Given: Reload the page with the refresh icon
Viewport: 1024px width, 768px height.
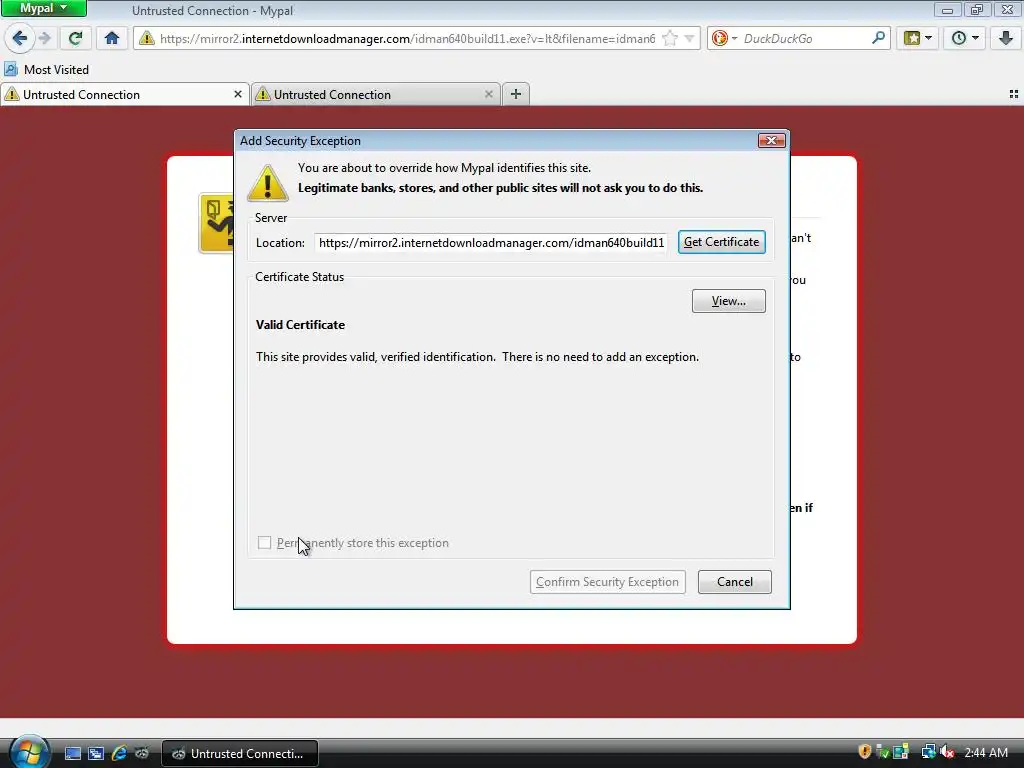Looking at the screenshot, I should [x=75, y=39].
